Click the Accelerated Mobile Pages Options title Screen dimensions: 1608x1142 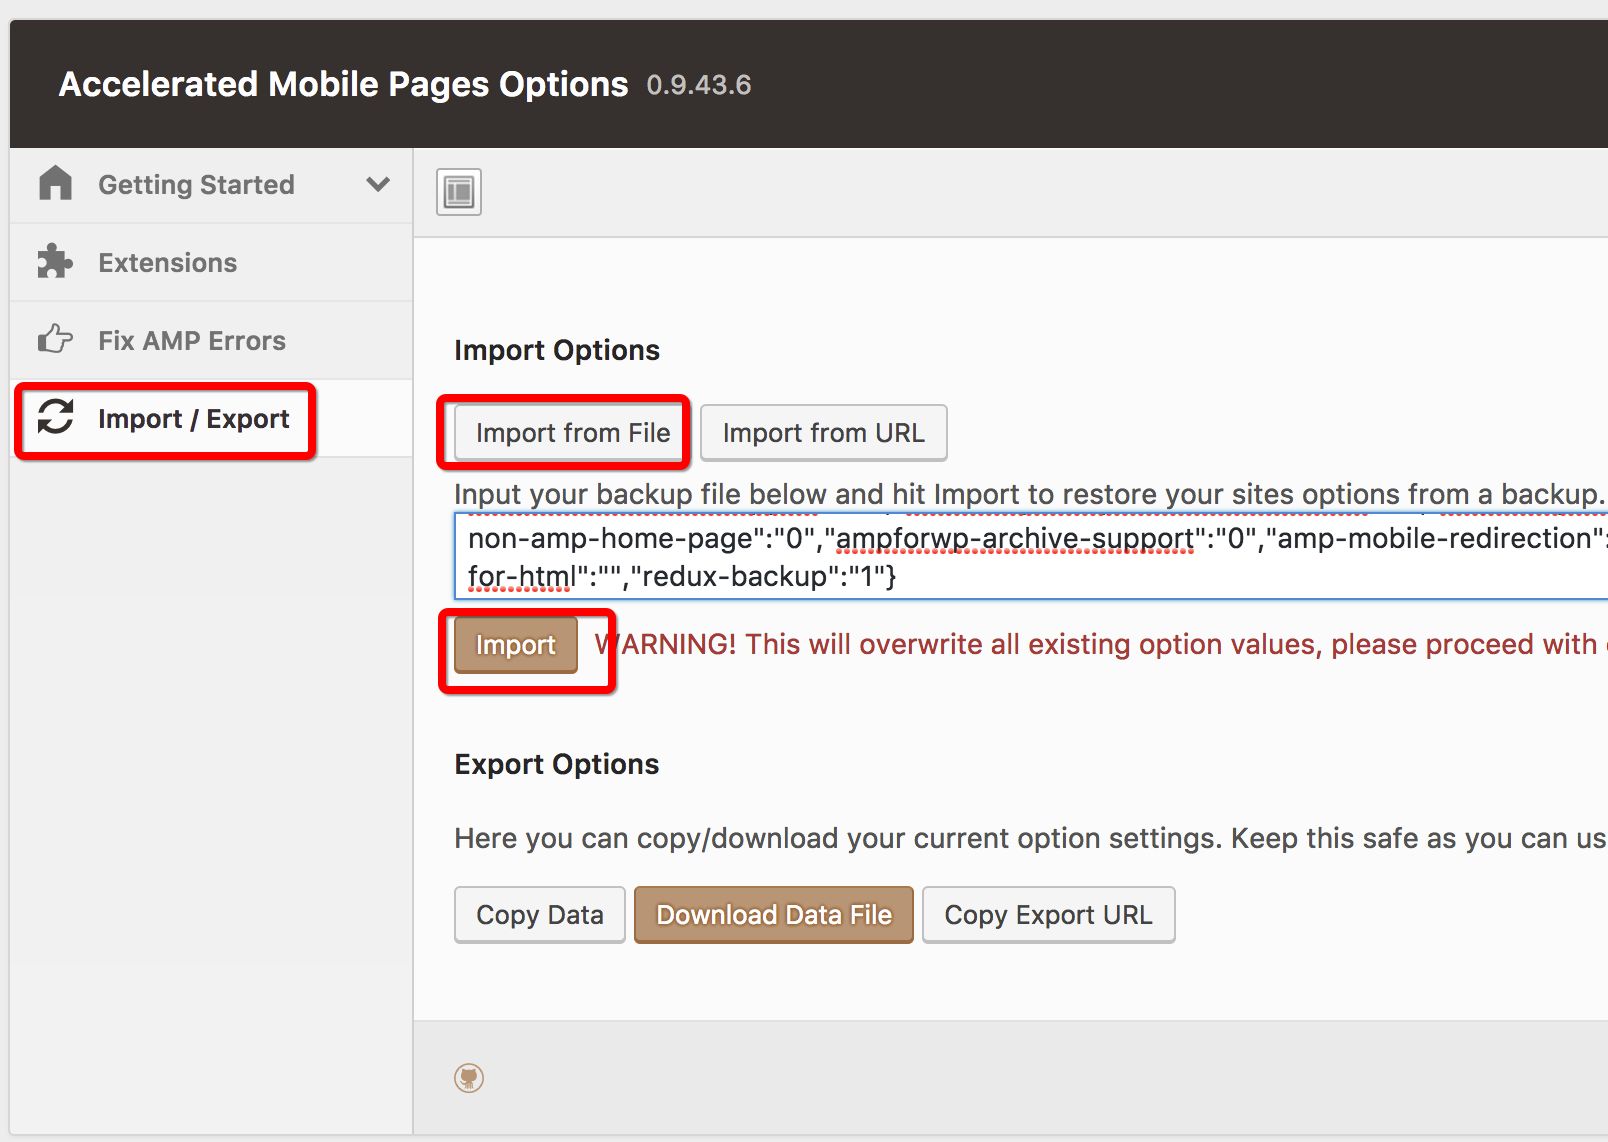tap(343, 84)
